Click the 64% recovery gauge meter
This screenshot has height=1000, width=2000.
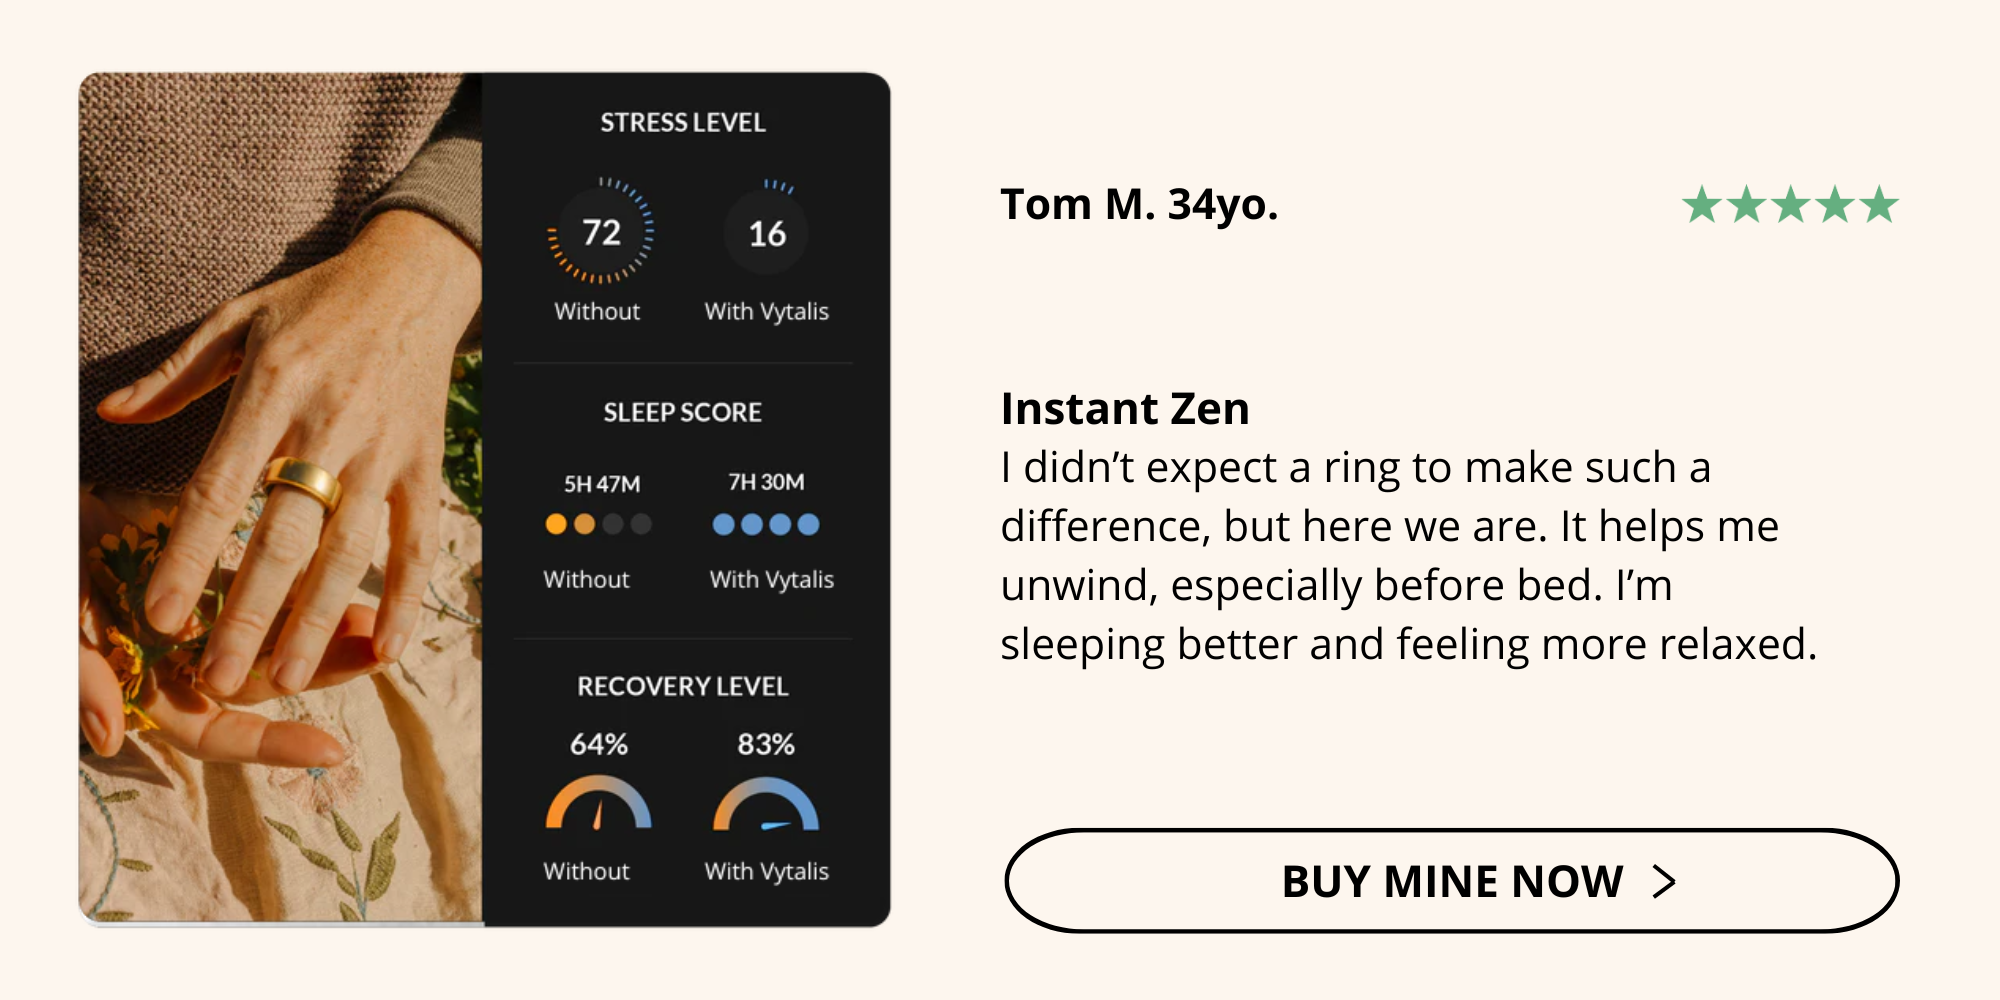598,805
